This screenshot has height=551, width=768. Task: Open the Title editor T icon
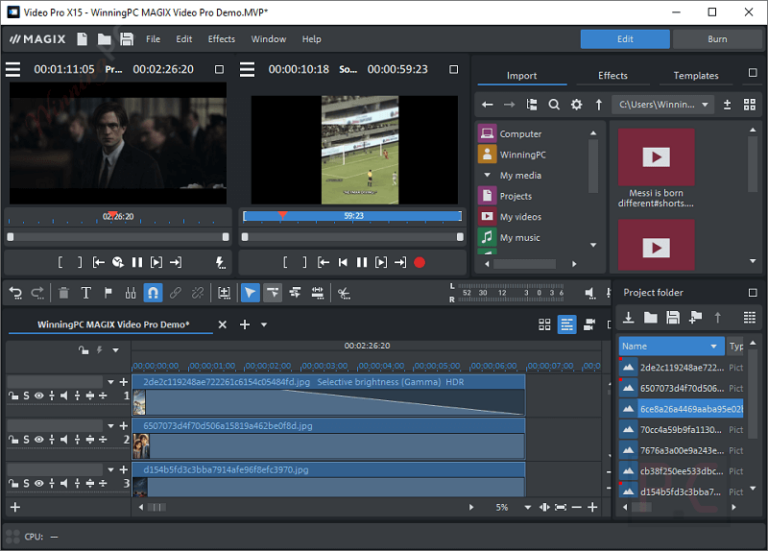pos(86,293)
